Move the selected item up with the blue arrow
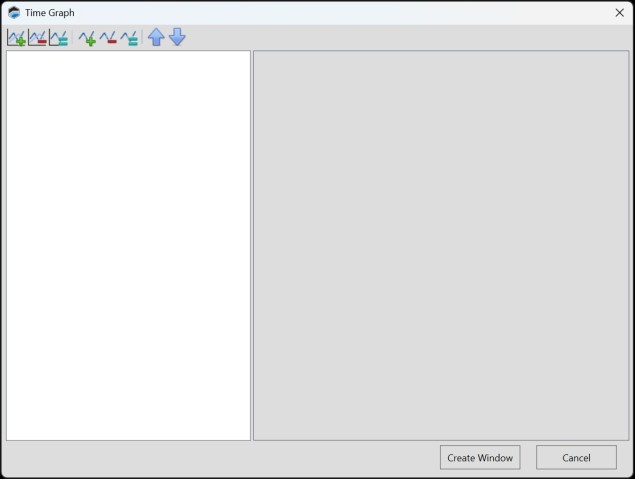Screen dimensions: 635x479 click(x=156, y=38)
